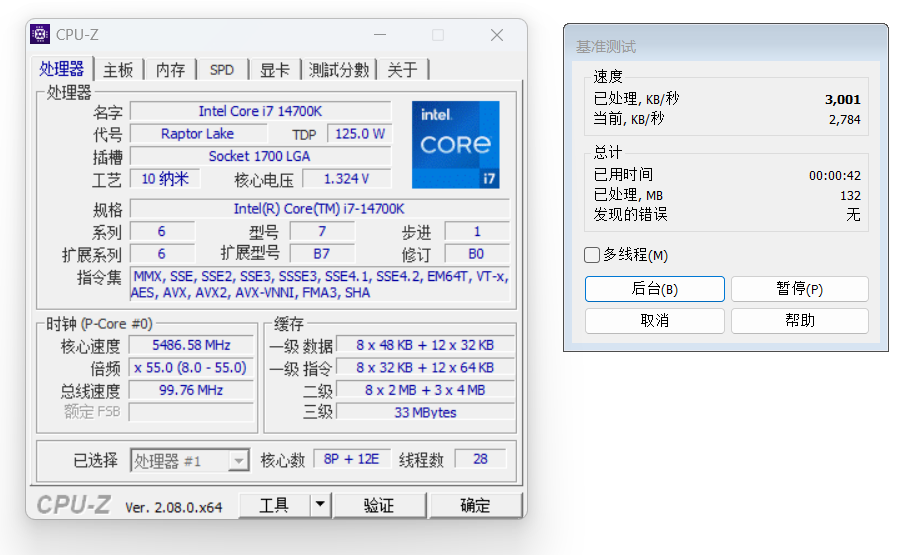Click the 工具 button
The image size is (920, 555).
click(x=275, y=505)
